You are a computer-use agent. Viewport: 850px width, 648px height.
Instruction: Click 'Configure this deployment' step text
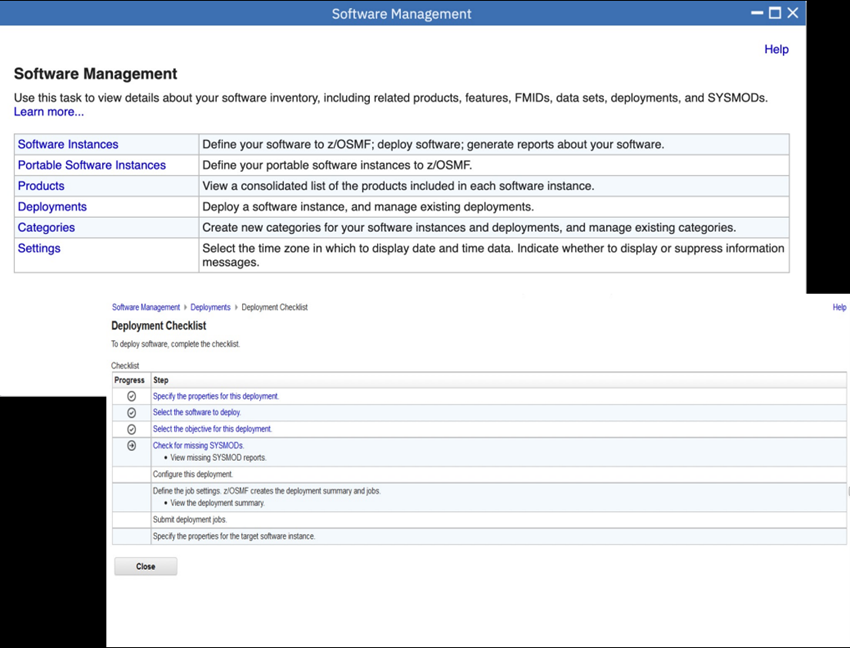193,474
